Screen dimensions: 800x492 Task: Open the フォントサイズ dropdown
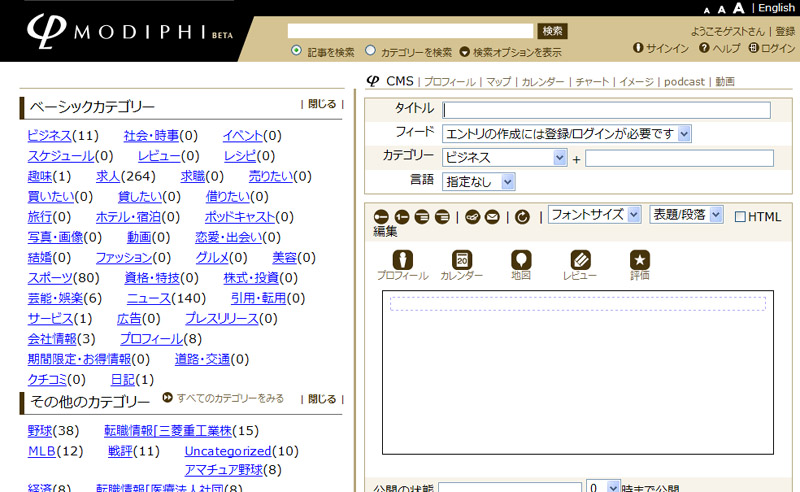pyautogui.click(x=594, y=214)
